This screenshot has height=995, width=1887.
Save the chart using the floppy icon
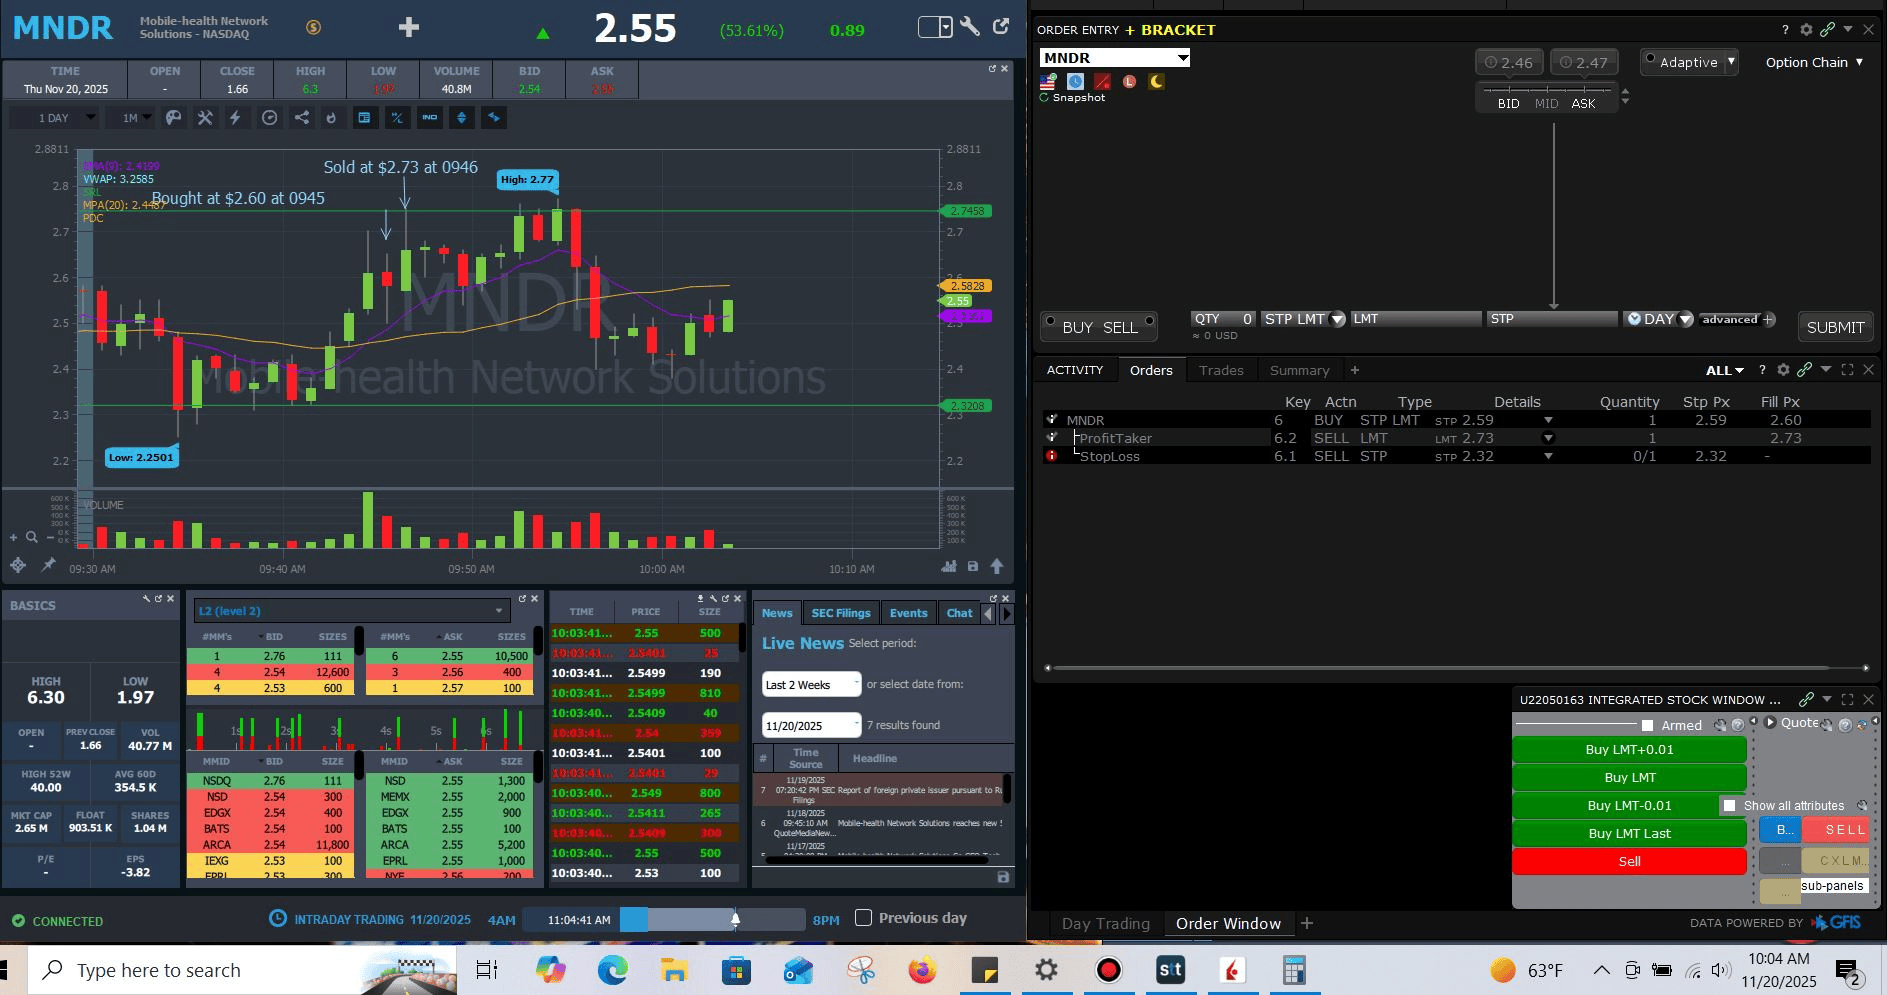972,567
